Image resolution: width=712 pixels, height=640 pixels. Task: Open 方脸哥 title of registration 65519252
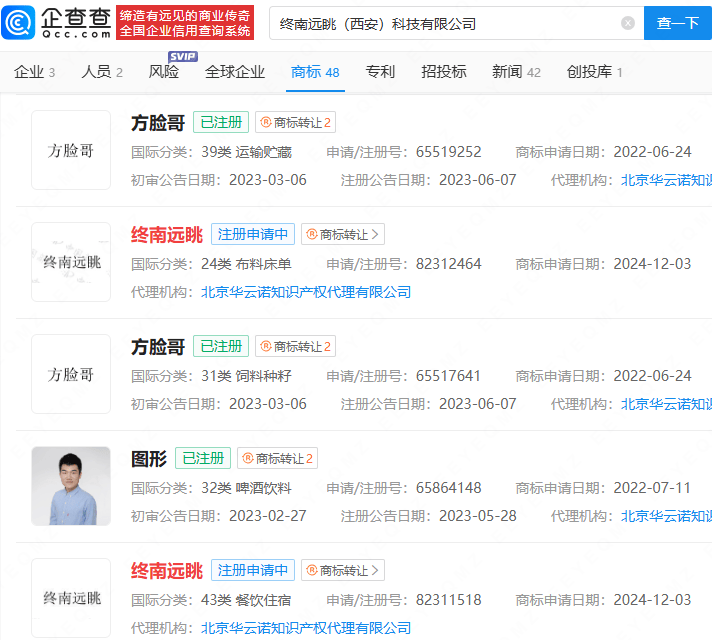coord(158,123)
